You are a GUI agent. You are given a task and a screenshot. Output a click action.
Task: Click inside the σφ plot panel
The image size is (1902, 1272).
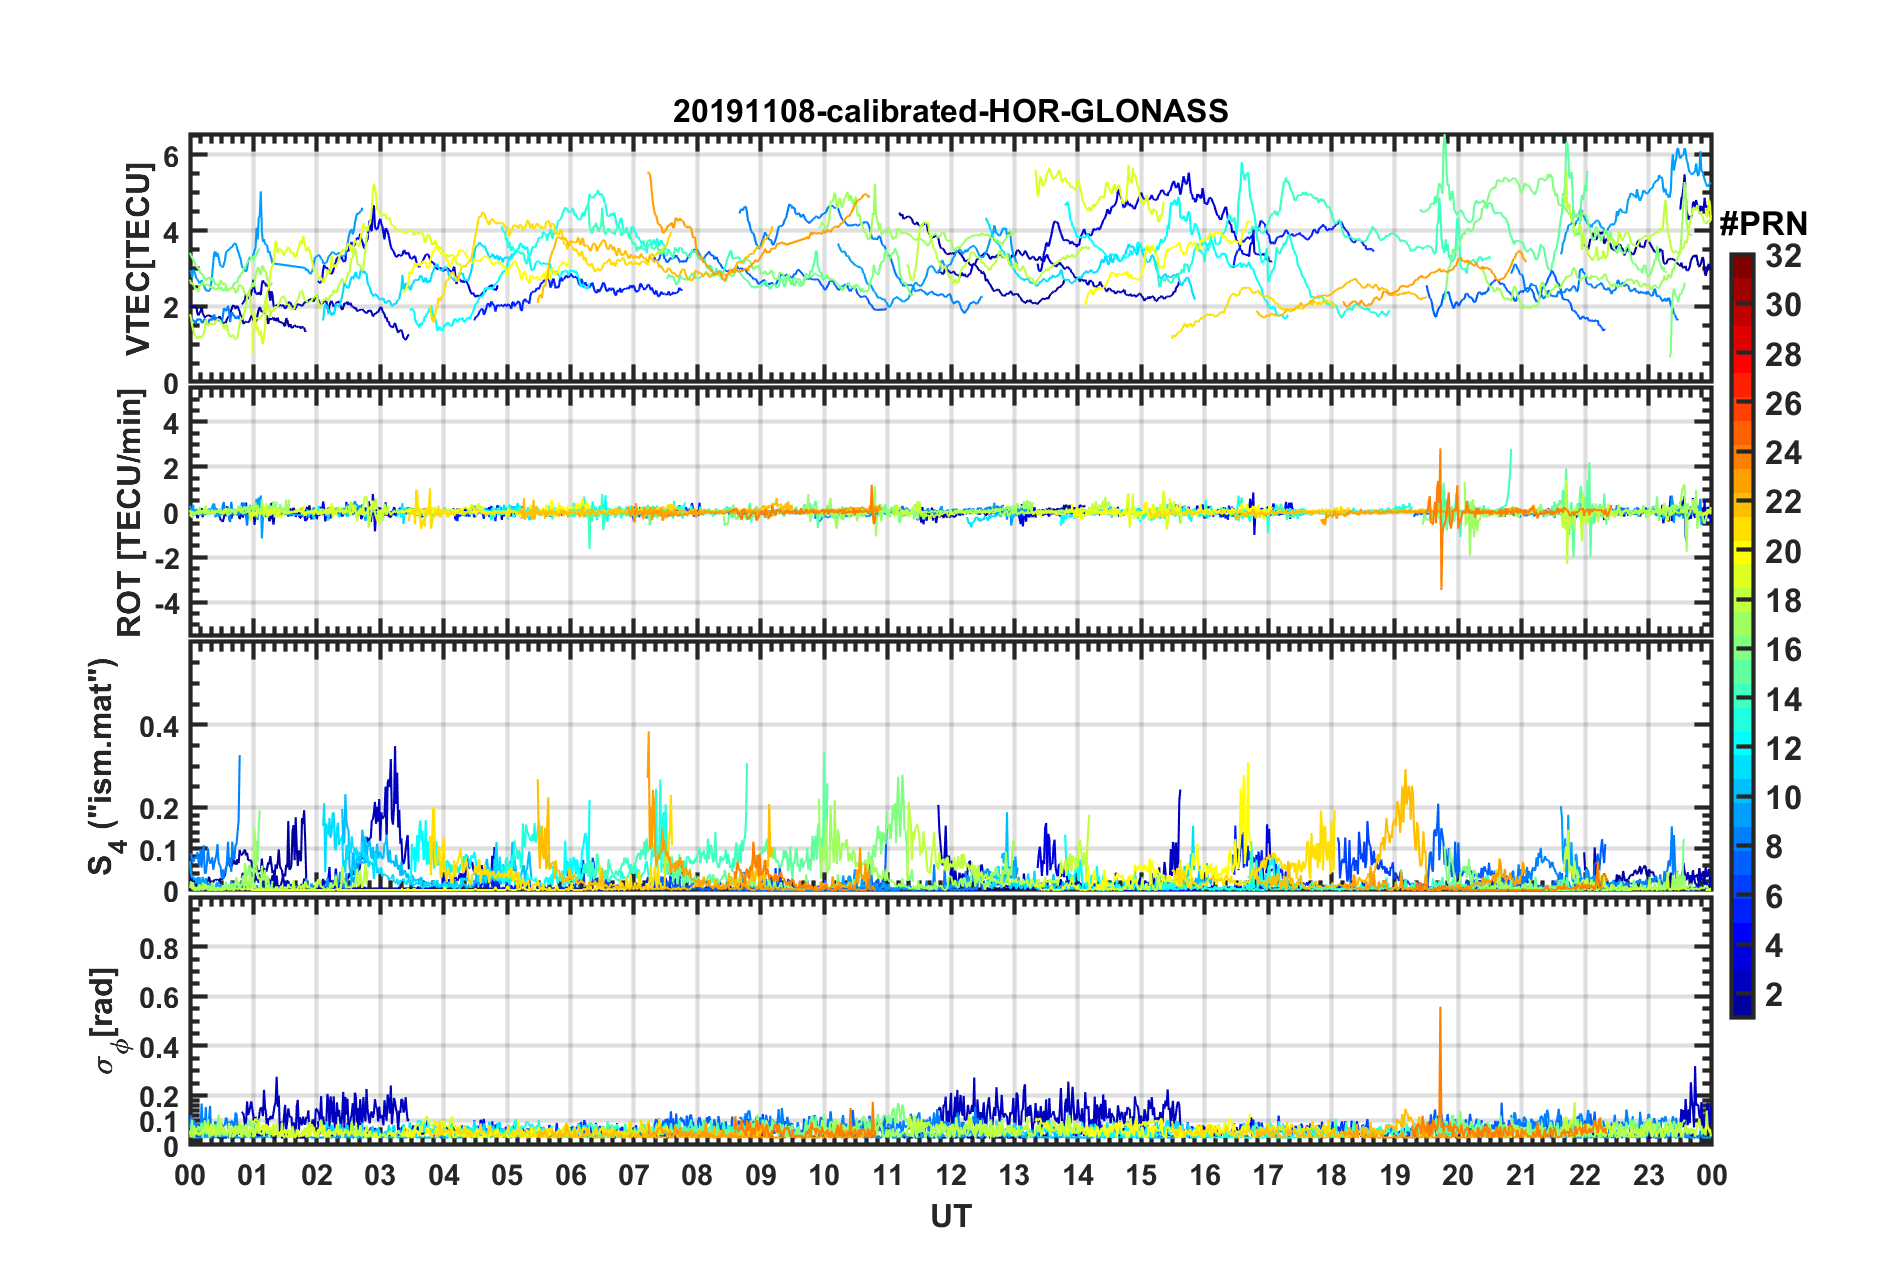950,1021
